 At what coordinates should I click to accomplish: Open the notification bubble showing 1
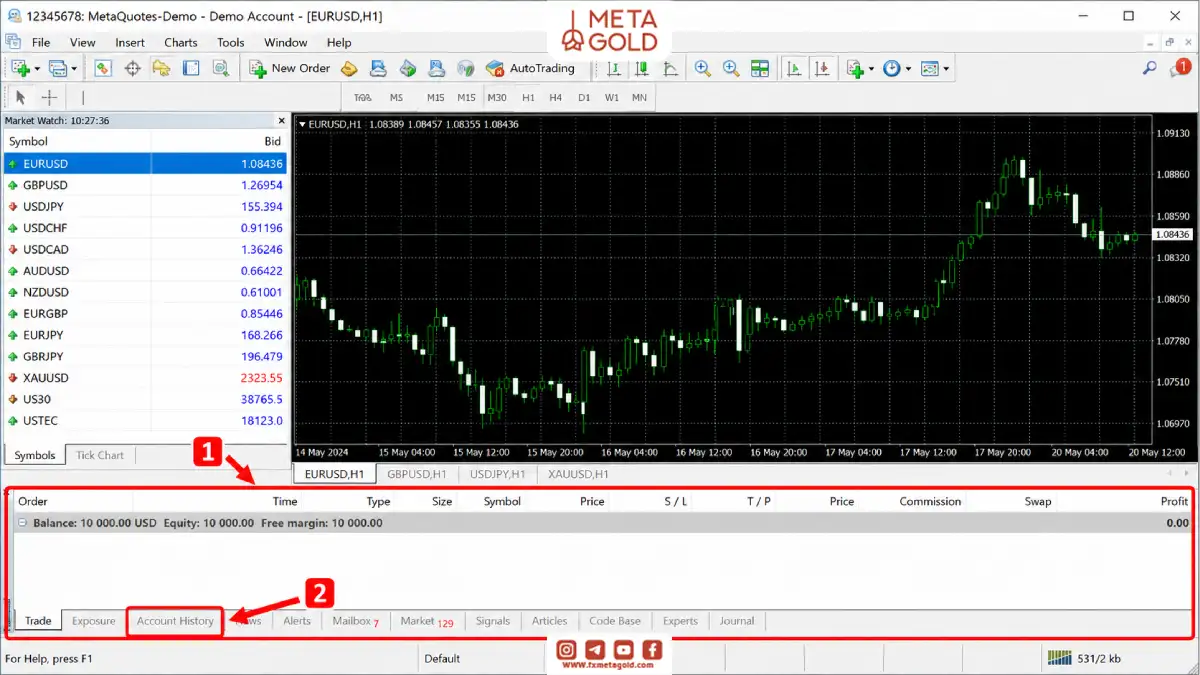[x=1183, y=68]
